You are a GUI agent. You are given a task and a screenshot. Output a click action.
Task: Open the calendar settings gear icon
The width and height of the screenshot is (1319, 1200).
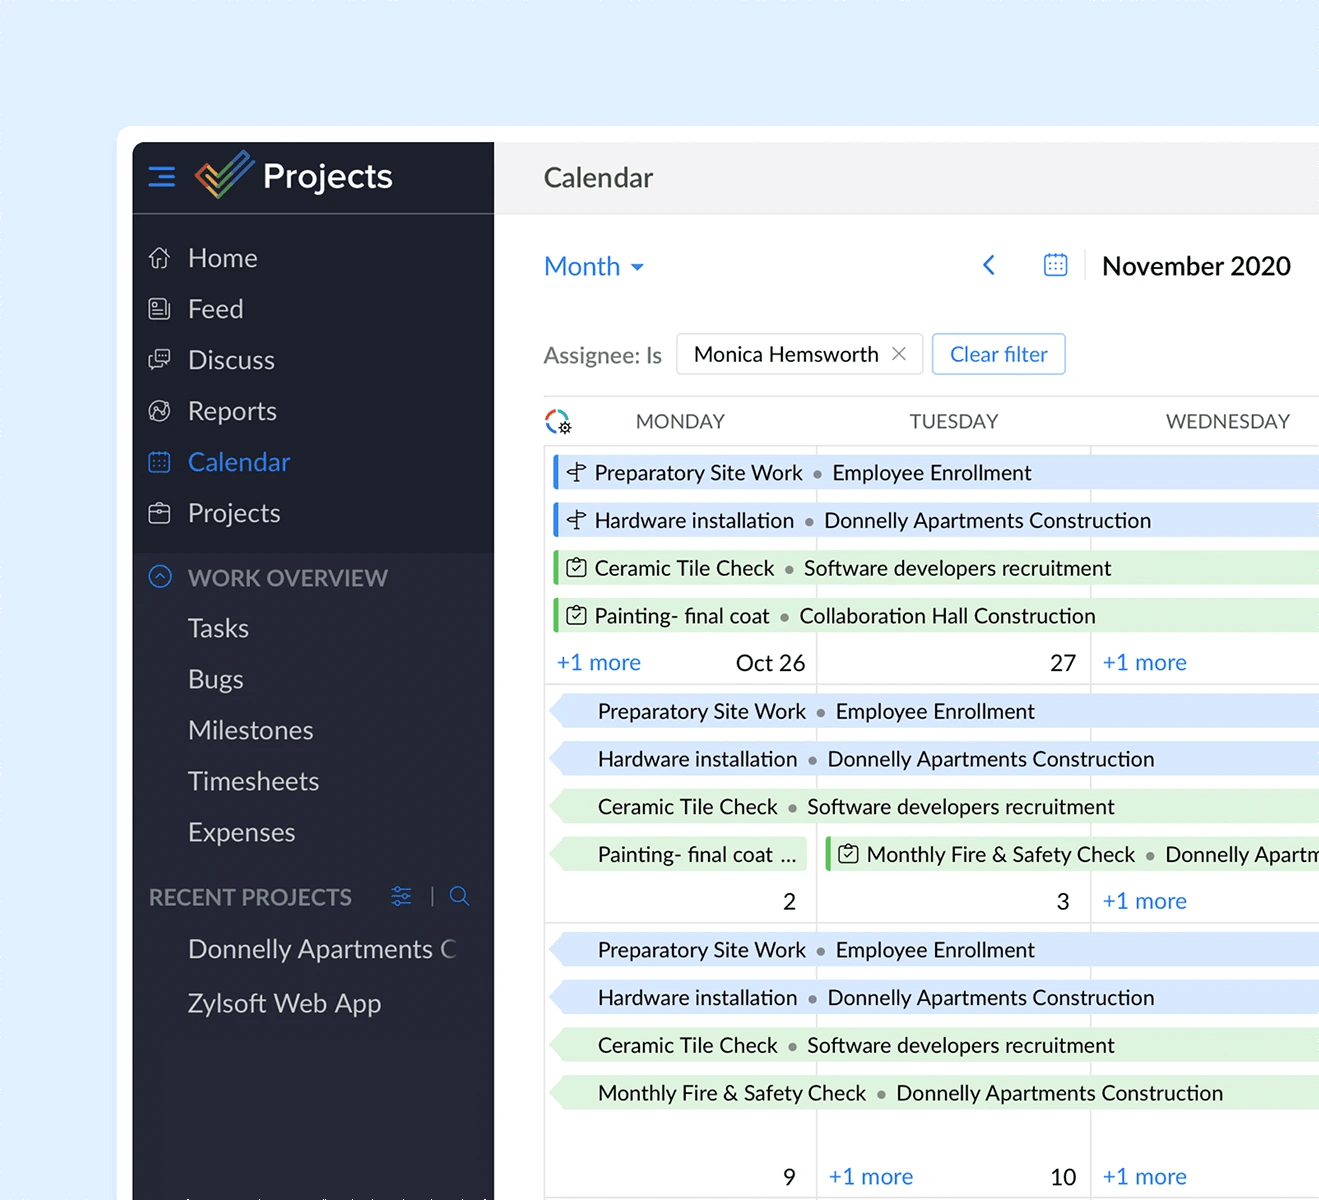[559, 421]
